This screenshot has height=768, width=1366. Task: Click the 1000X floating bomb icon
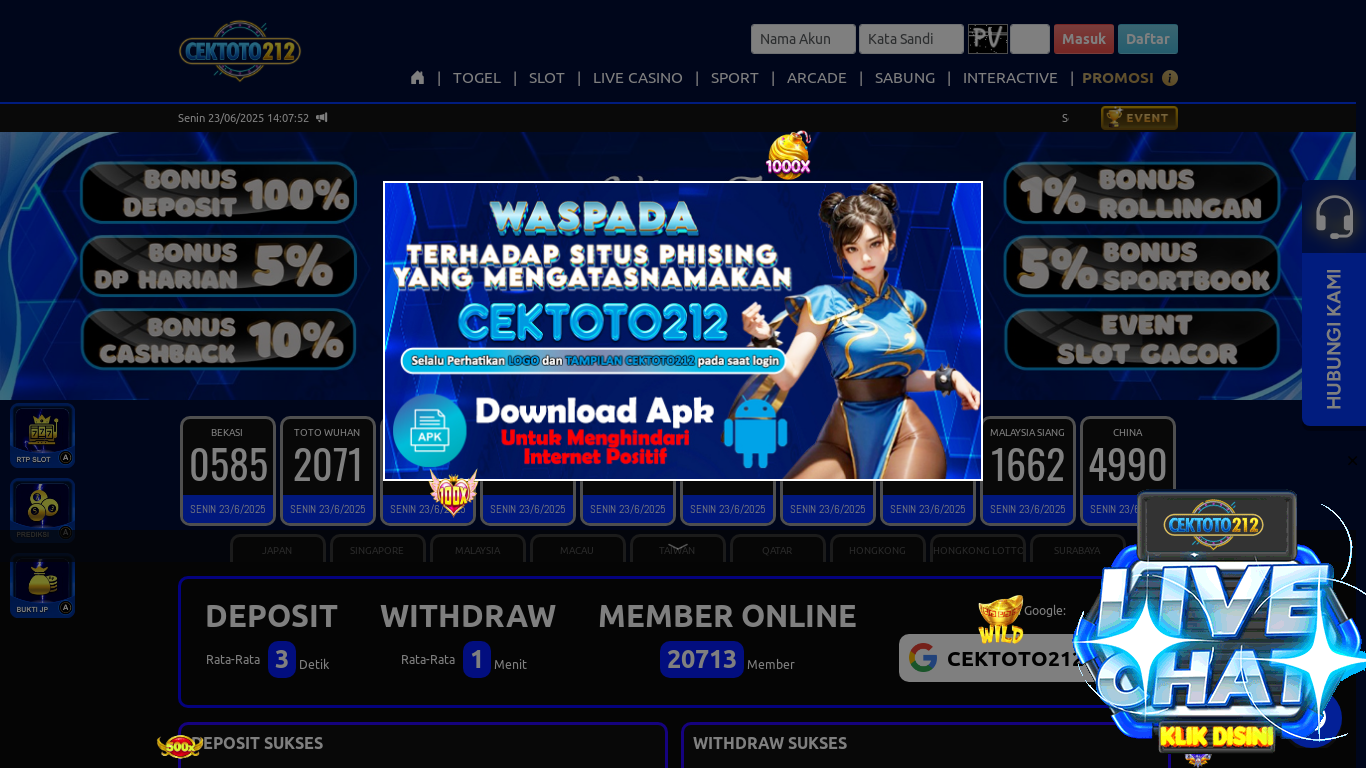[789, 156]
